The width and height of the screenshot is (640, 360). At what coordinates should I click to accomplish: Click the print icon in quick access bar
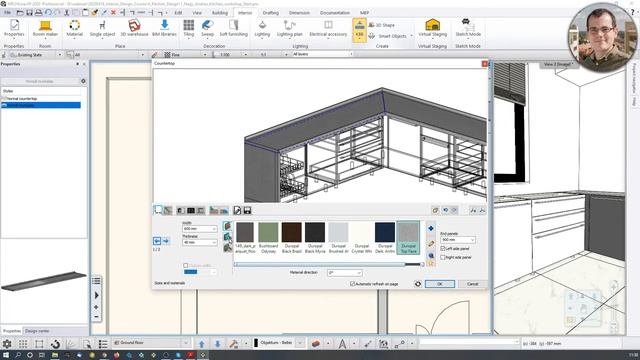[38, 13]
